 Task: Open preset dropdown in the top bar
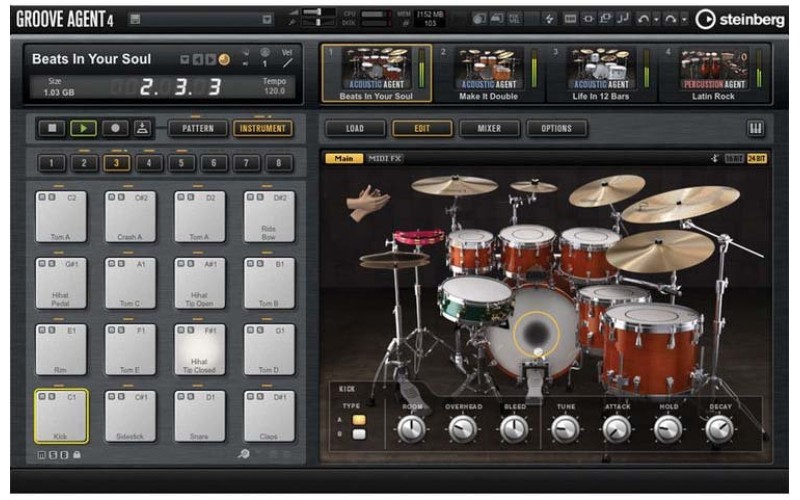267,18
